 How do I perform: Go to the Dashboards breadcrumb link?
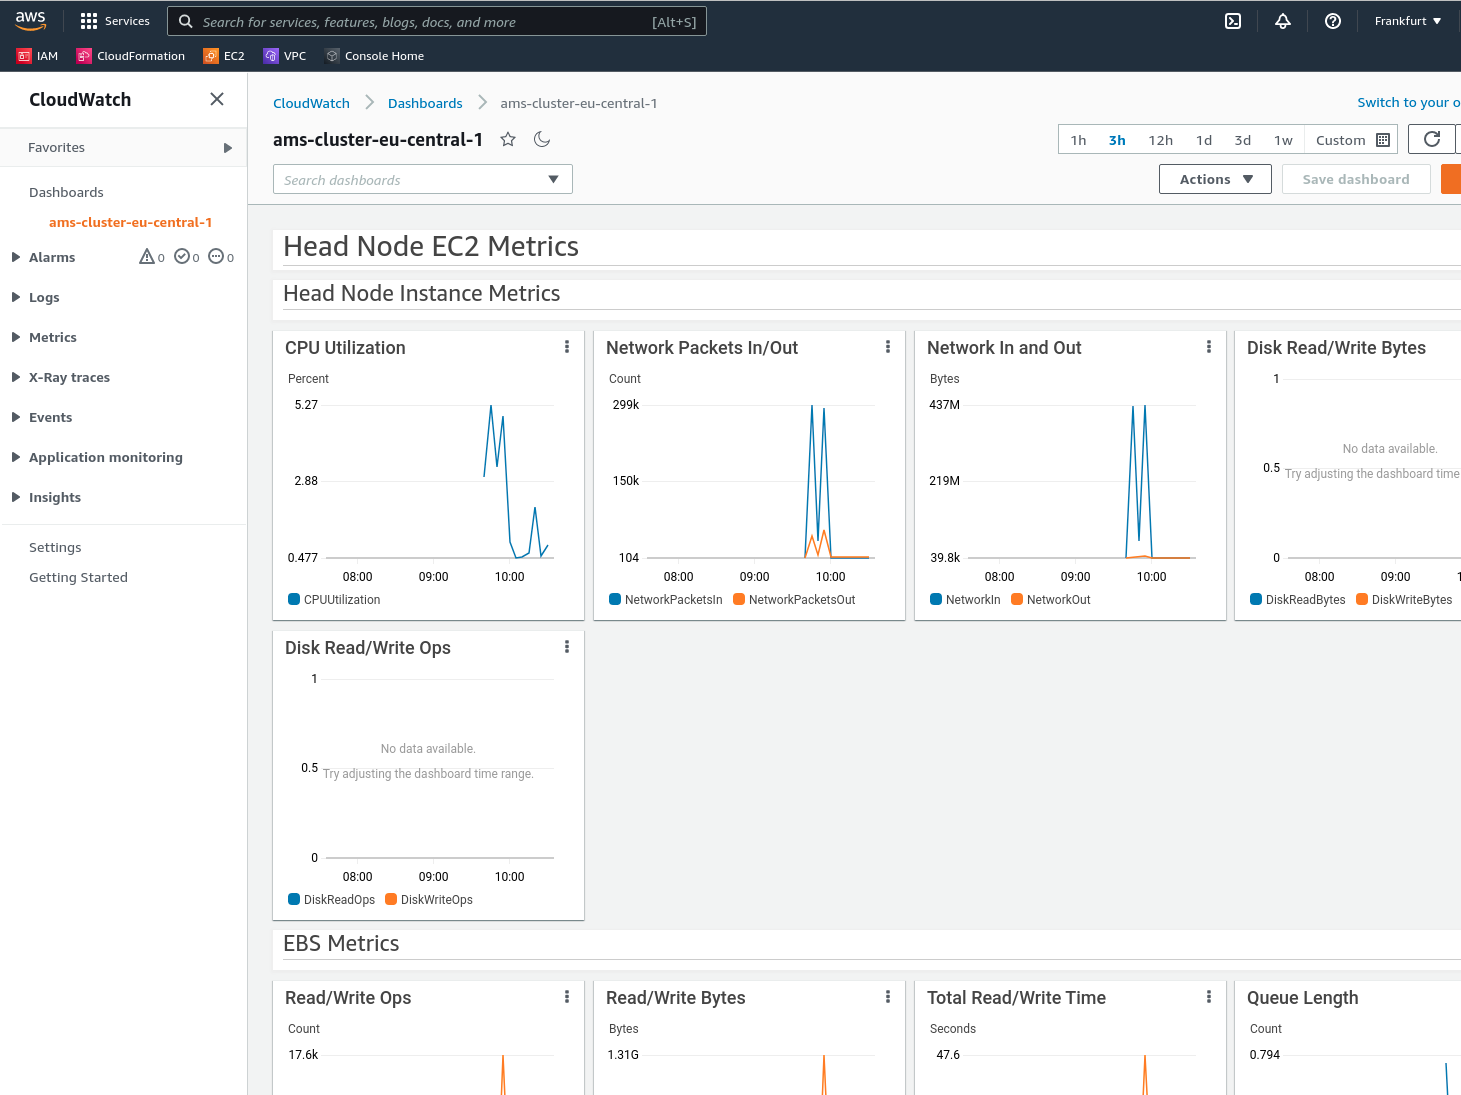pyautogui.click(x=425, y=103)
